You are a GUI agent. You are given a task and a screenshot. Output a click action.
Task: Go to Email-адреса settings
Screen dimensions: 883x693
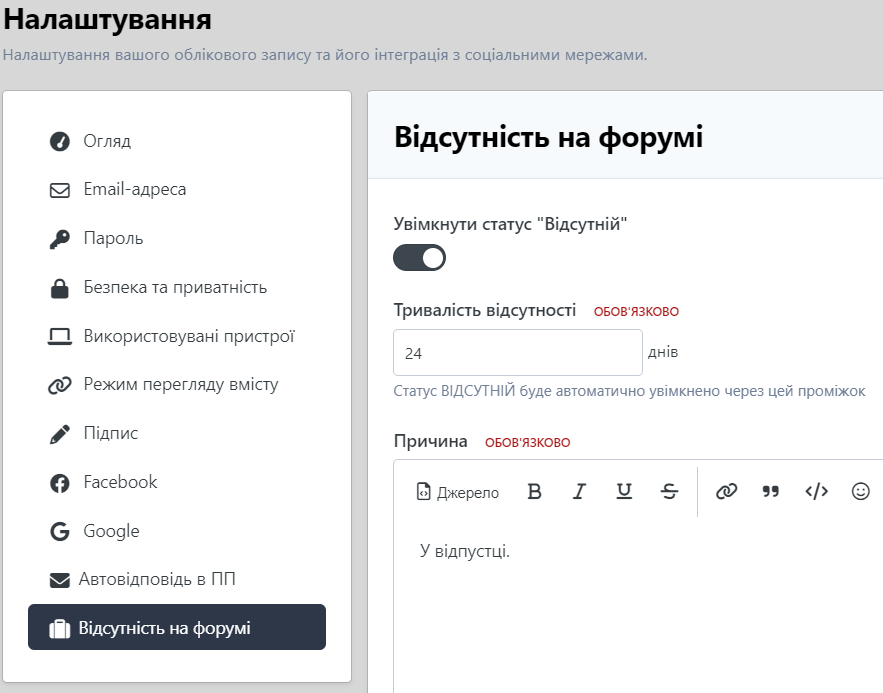point(134,190)
